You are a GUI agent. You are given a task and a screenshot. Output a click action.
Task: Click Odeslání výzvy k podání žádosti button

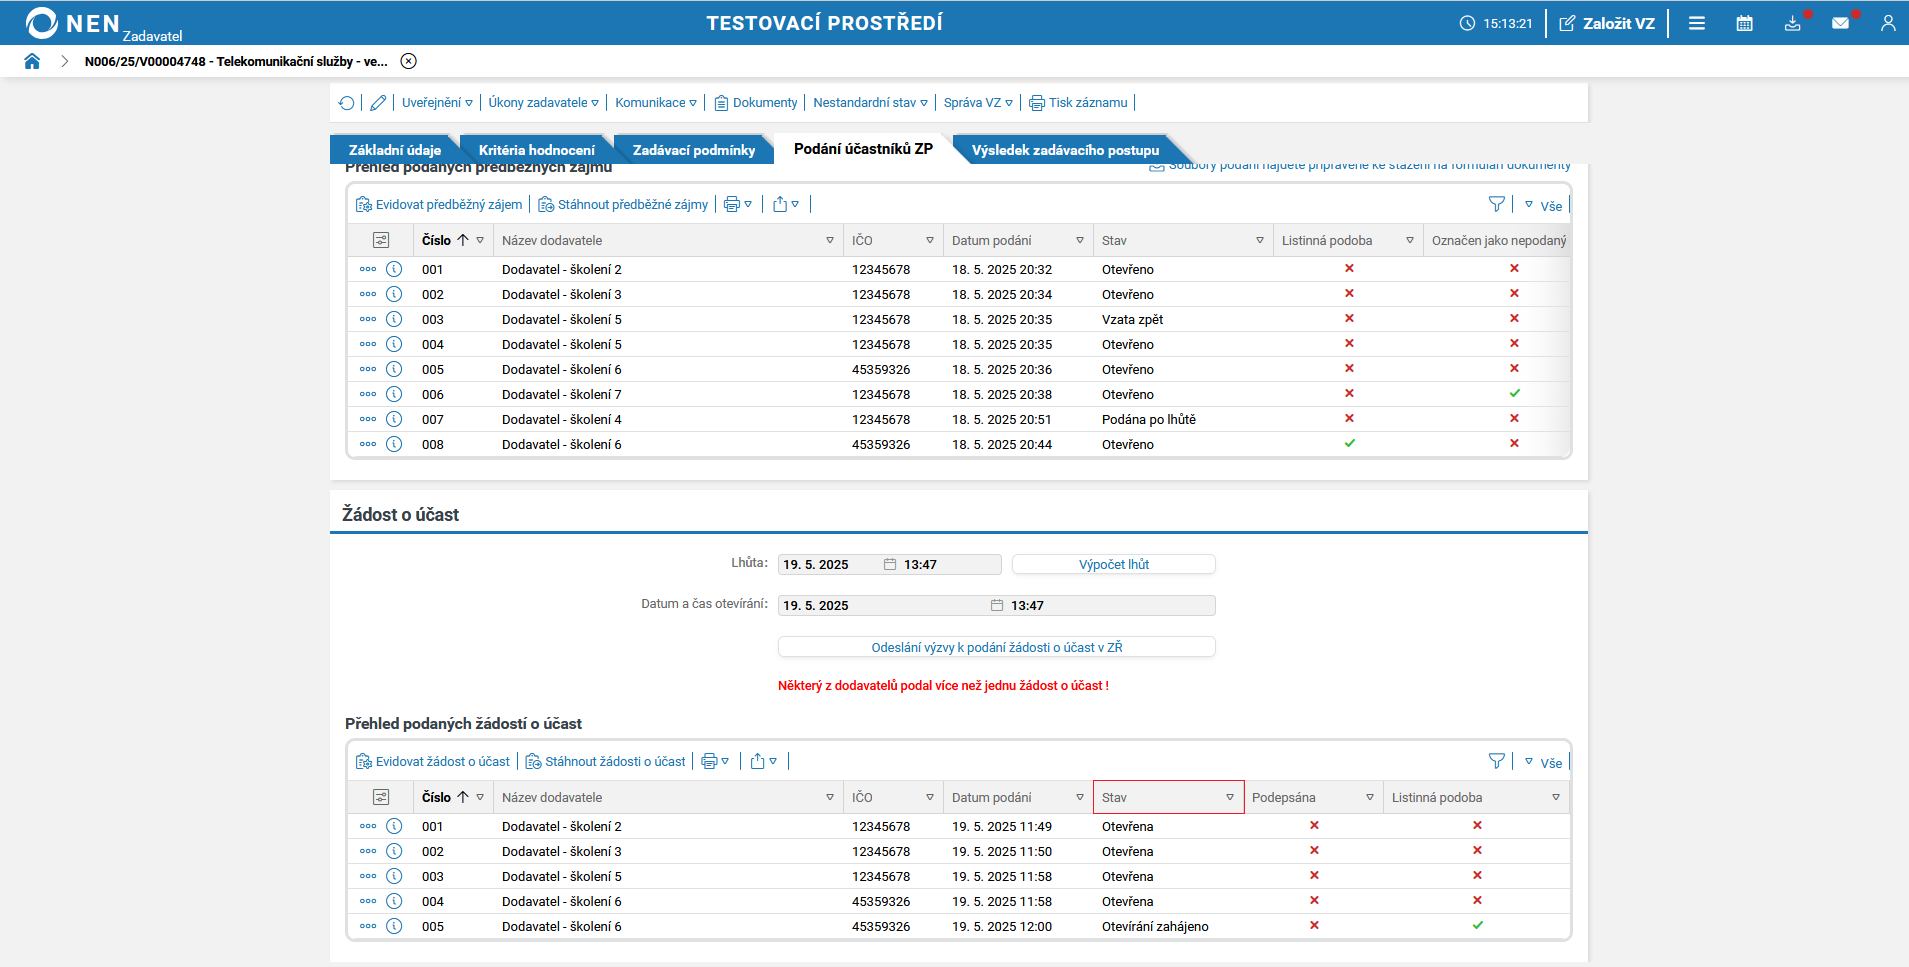point(997,648)
